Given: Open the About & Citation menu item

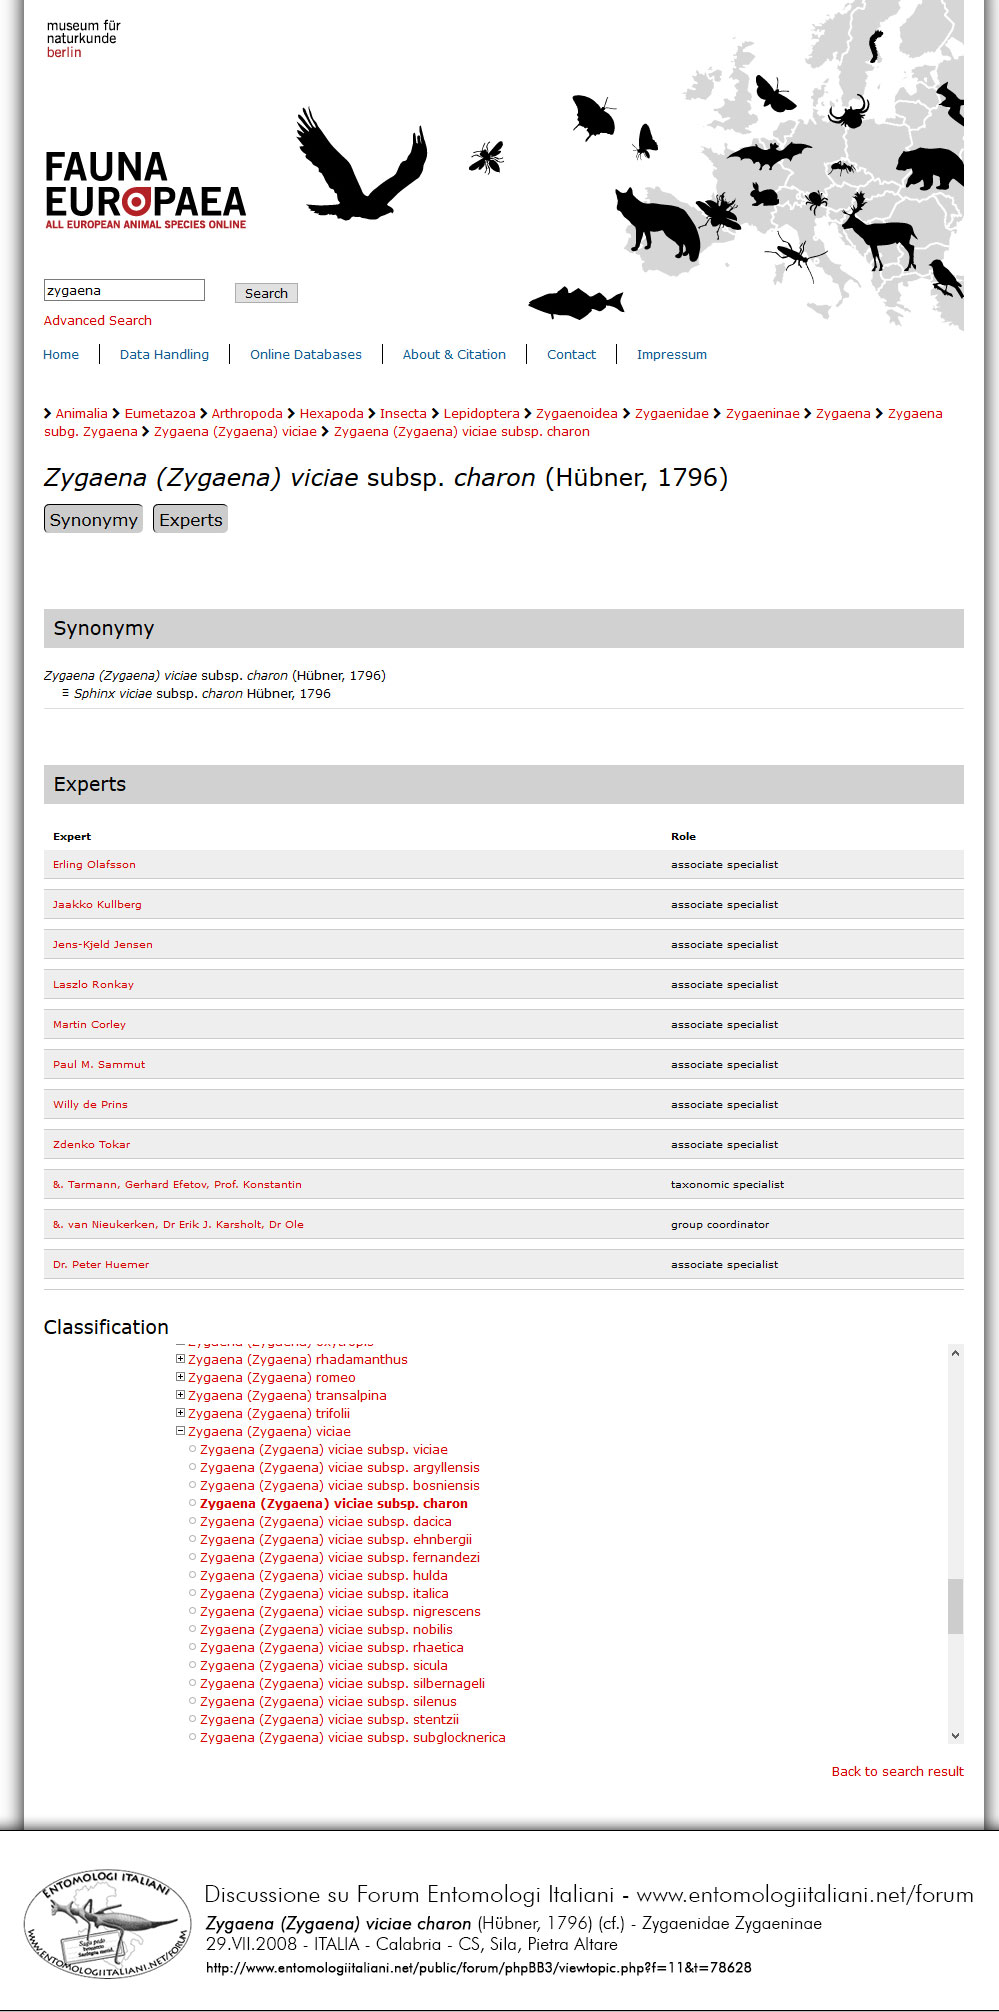Looking at the screenshot, I should point(454,354).
